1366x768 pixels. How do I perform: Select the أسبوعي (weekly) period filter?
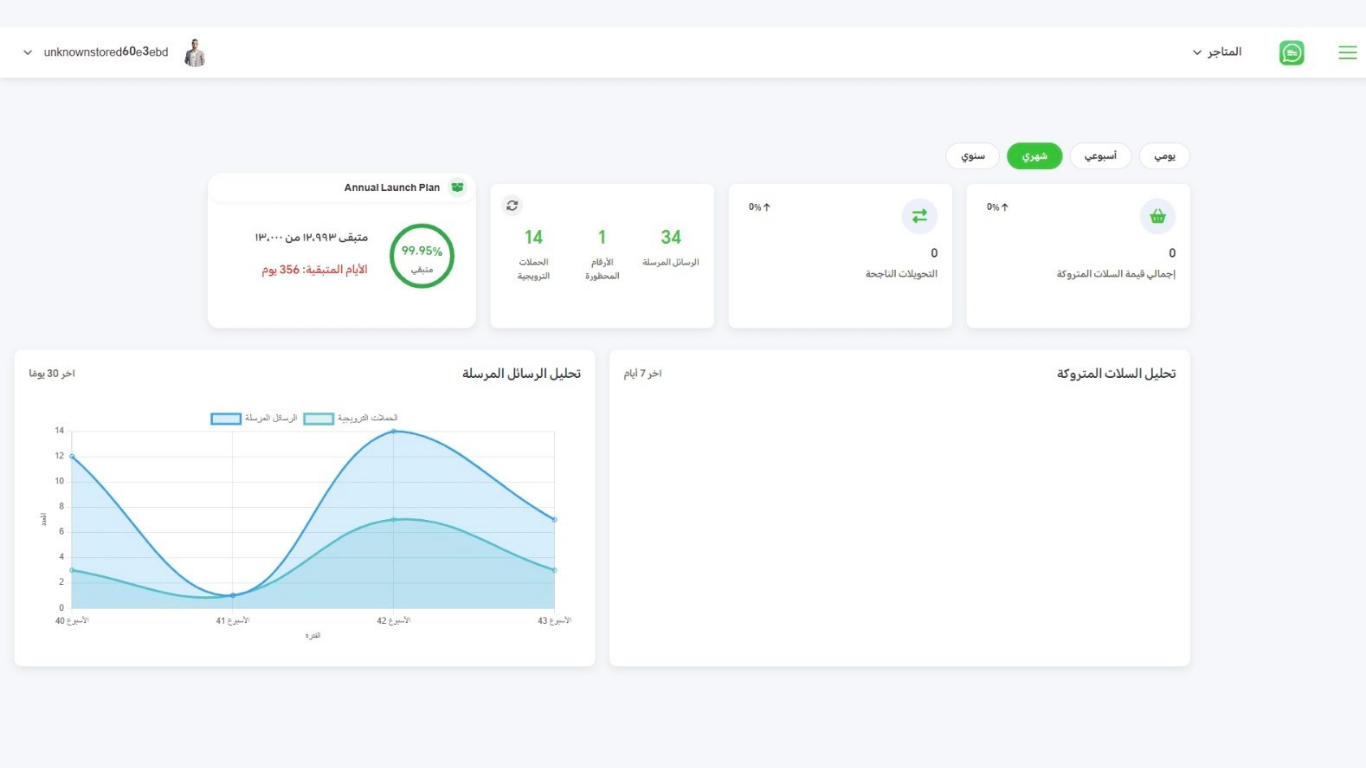click(1100, 156)
